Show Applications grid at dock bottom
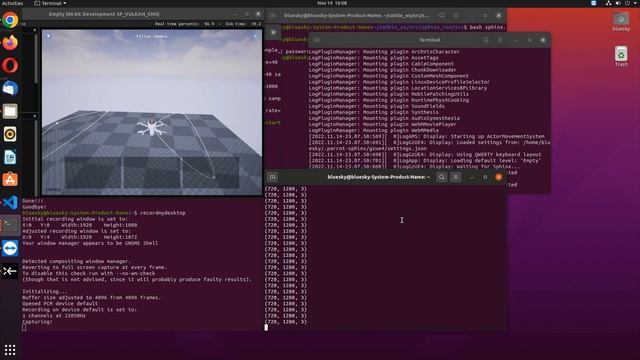This screenshot has height=360, width=640. point(10,350)
